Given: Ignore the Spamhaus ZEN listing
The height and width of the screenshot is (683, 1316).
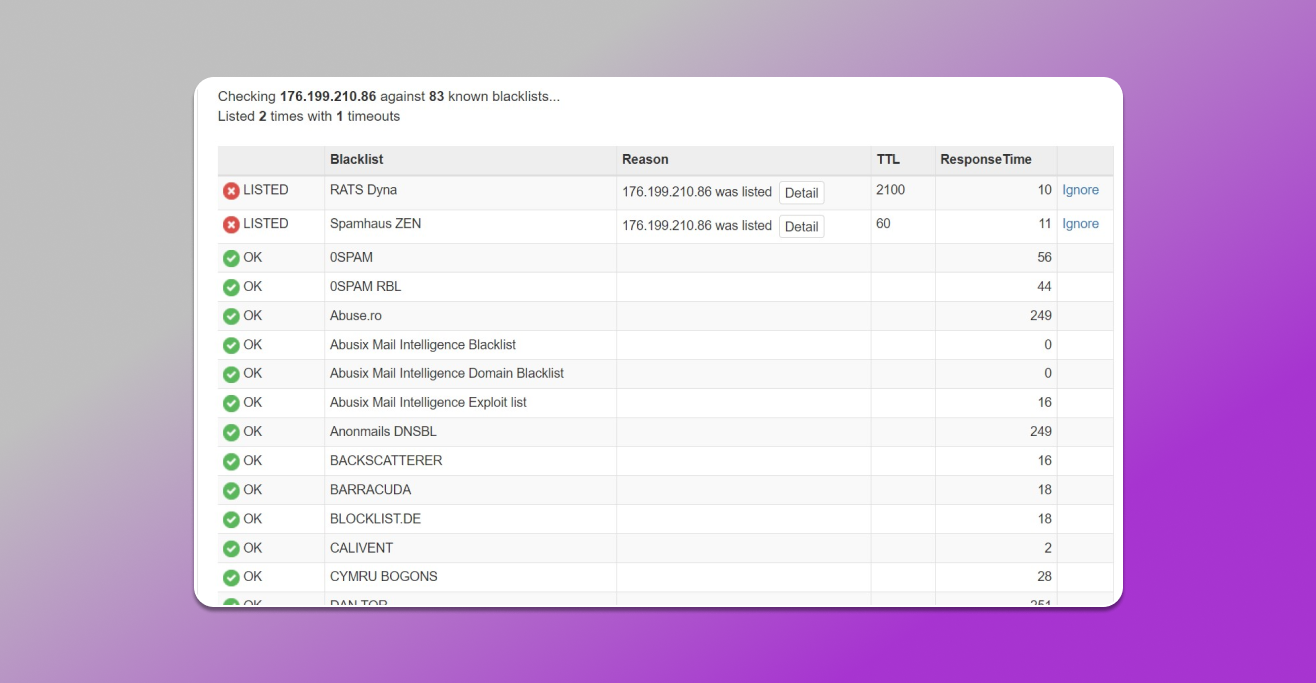Looking at the screenshot, I should [1080, 224].
